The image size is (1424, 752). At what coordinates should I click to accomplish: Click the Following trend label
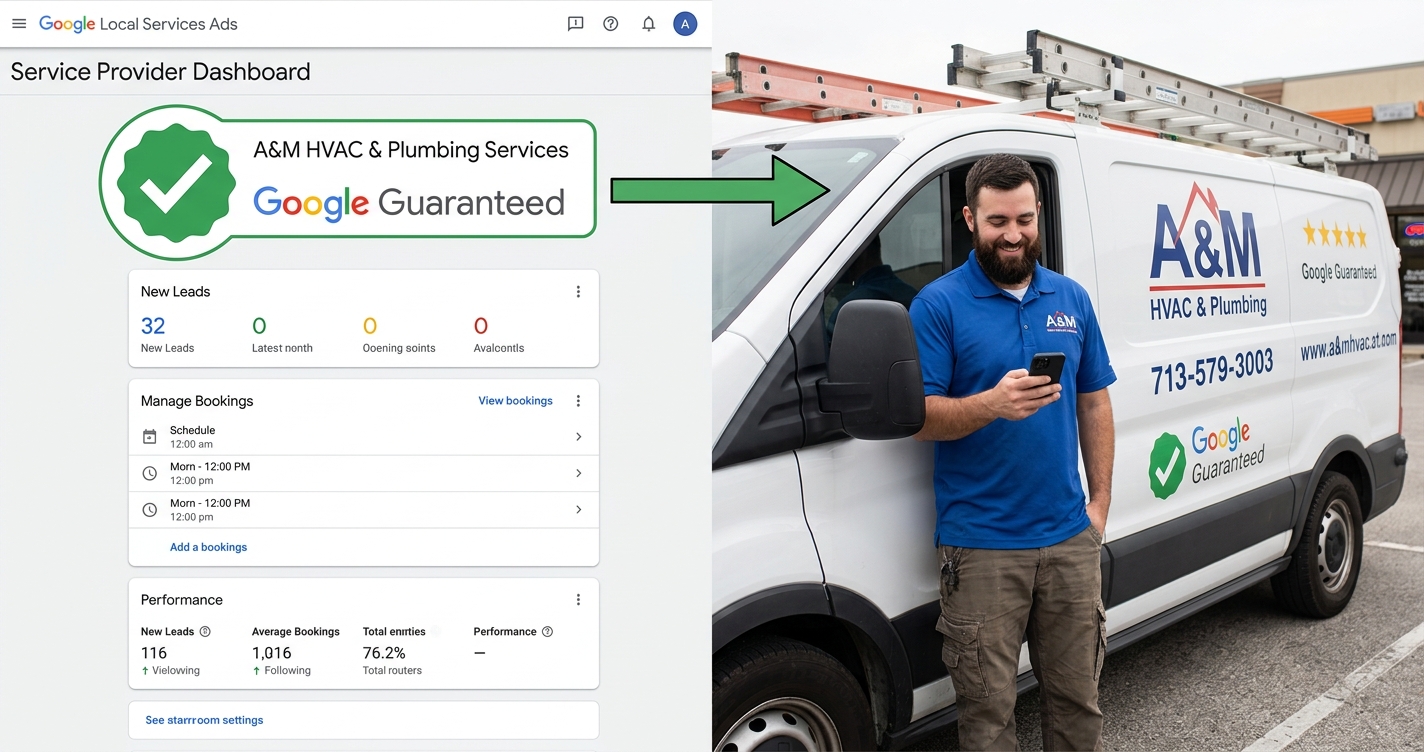288,671
